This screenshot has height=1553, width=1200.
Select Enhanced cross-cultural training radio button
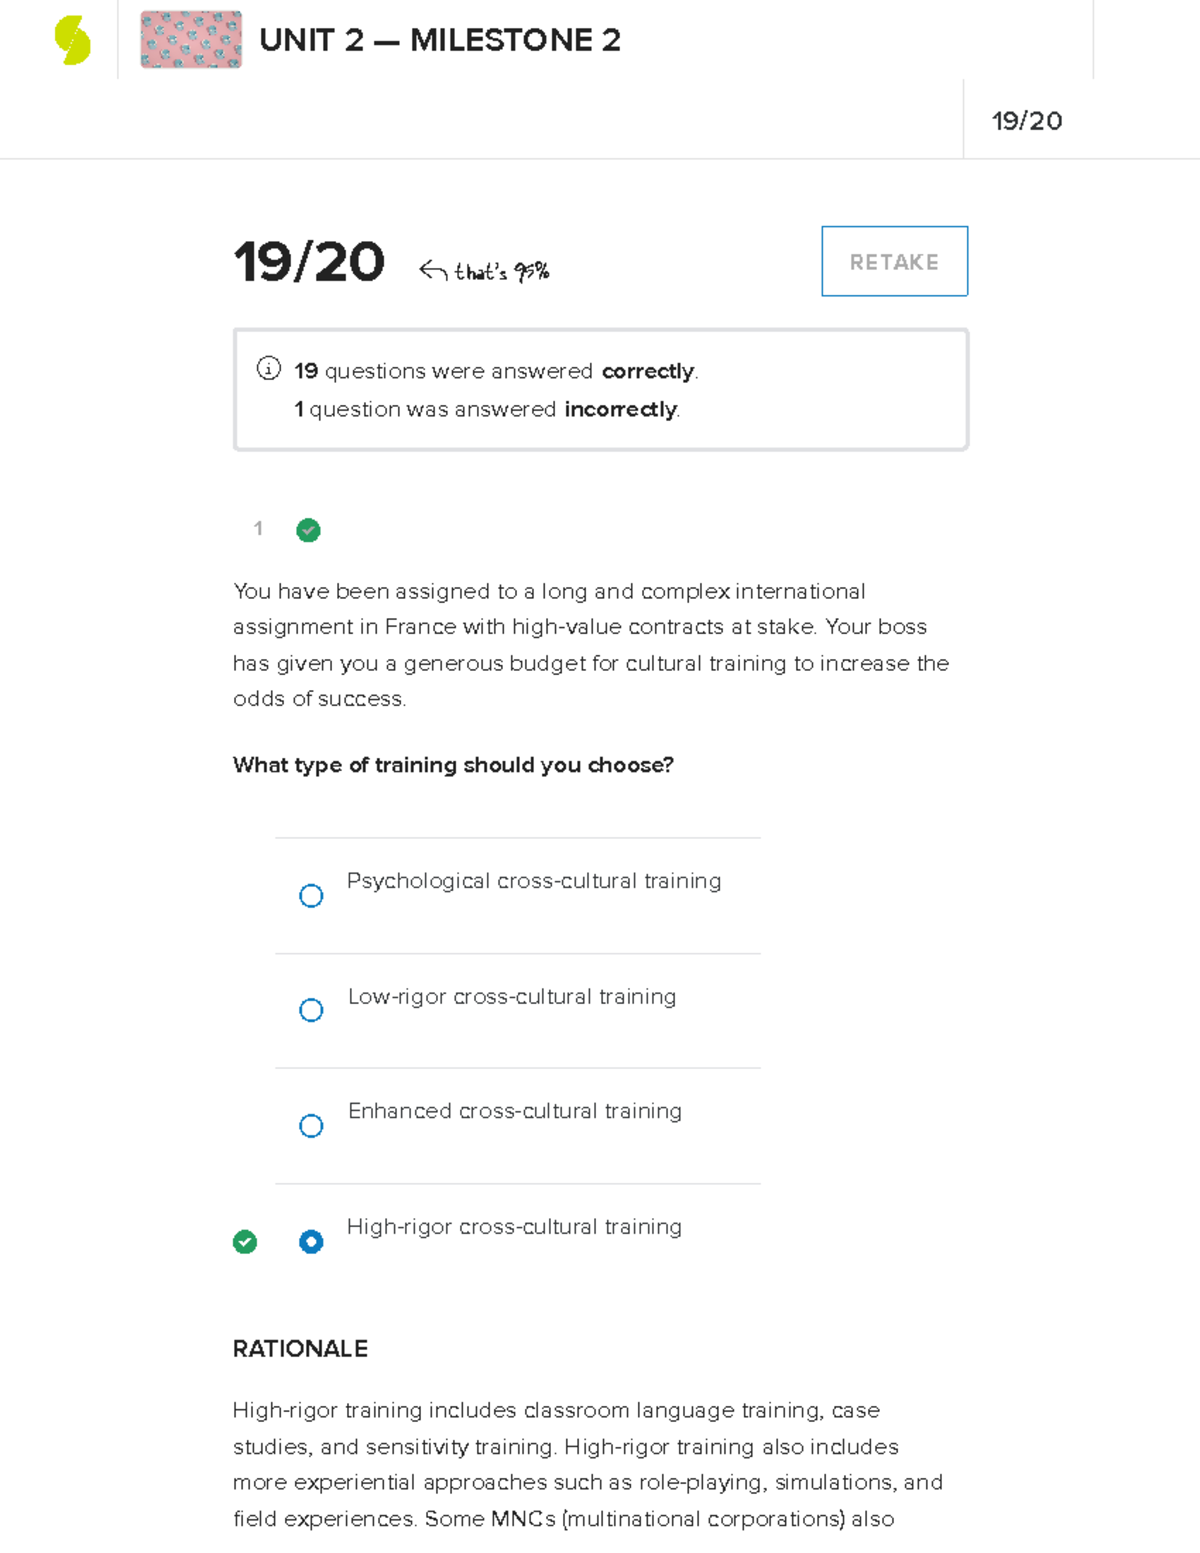pyautogui.click(x=311, y=1126)
